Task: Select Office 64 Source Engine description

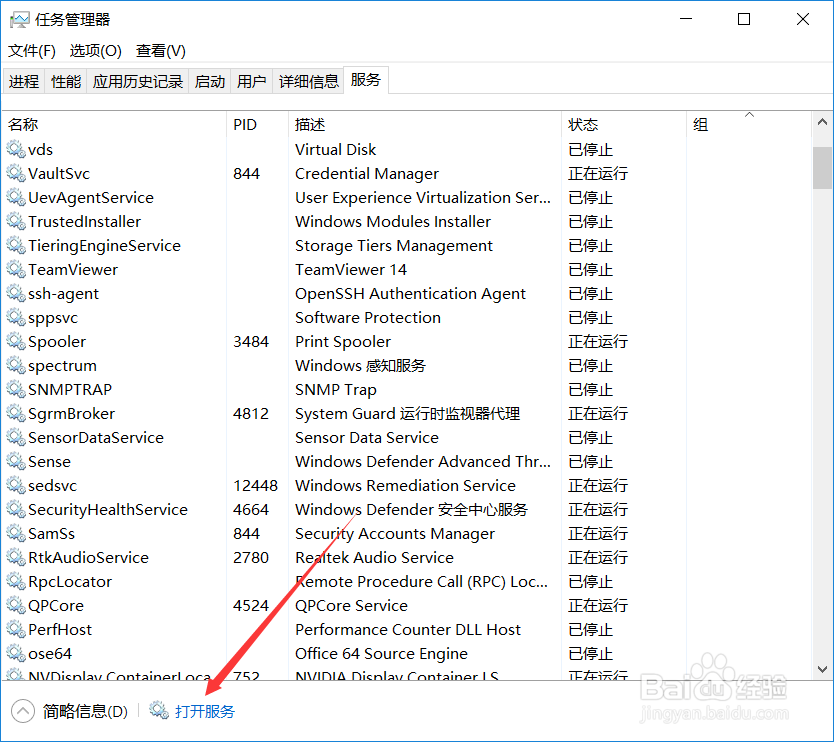Action: (x=381, y=654)
